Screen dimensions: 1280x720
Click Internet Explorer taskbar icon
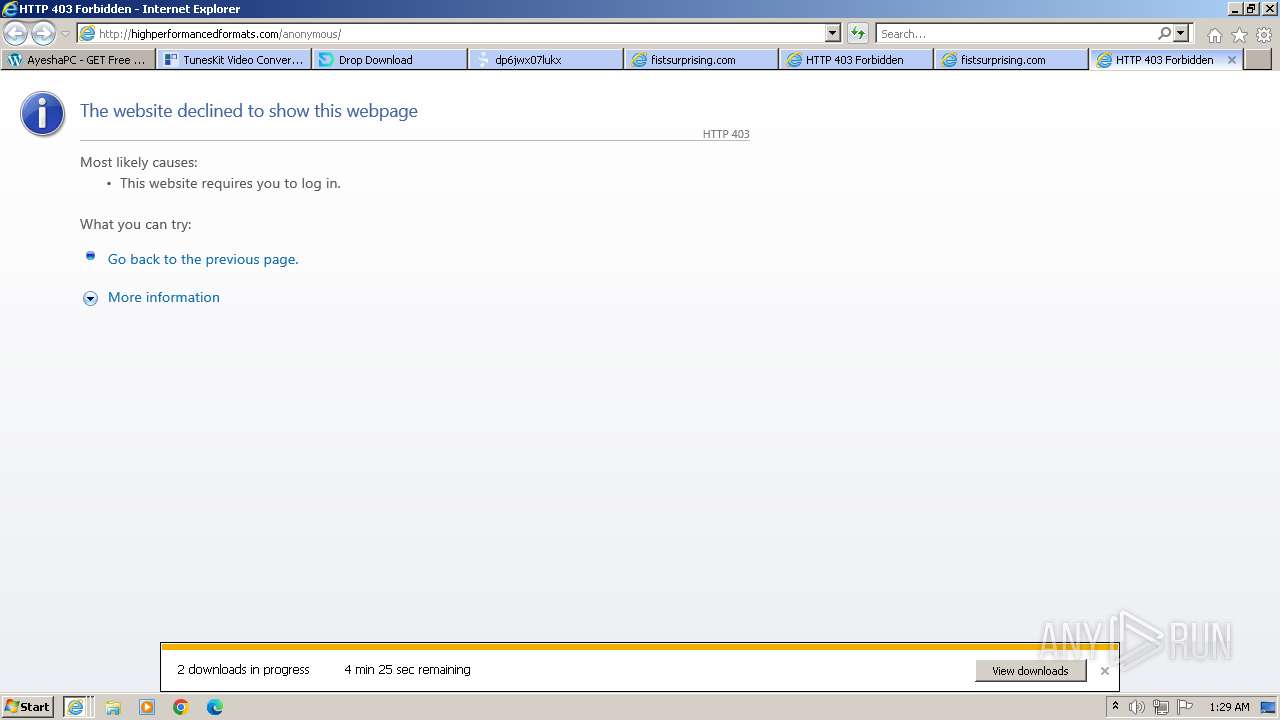[x=77, y=707]
